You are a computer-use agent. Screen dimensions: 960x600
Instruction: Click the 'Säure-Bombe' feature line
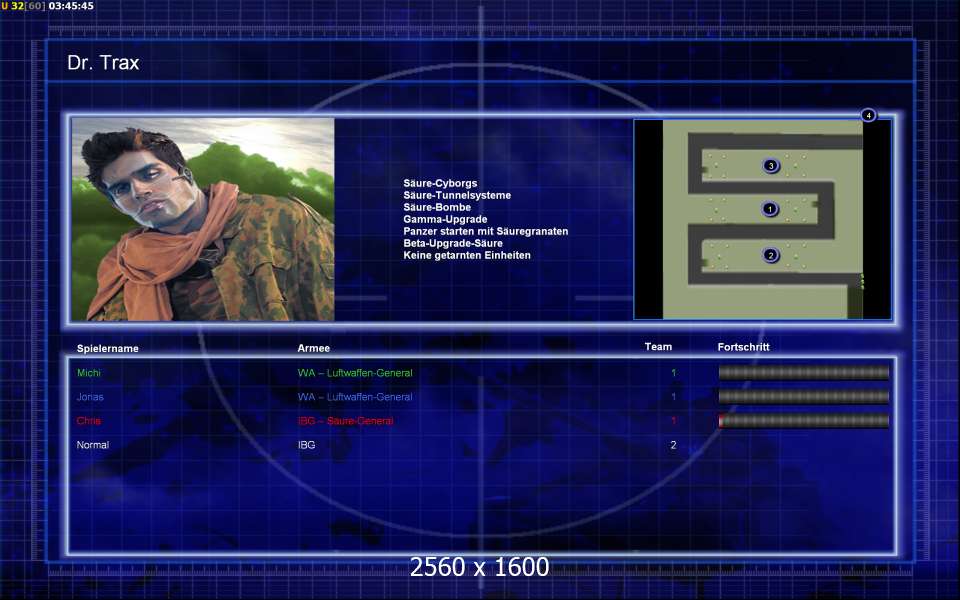[437, 207]
